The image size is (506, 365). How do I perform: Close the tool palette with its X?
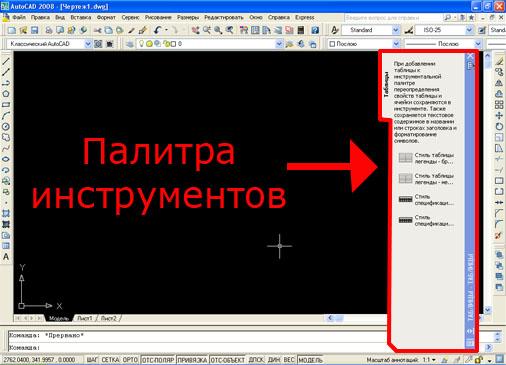pyautogui.click(x=470, y=56)
